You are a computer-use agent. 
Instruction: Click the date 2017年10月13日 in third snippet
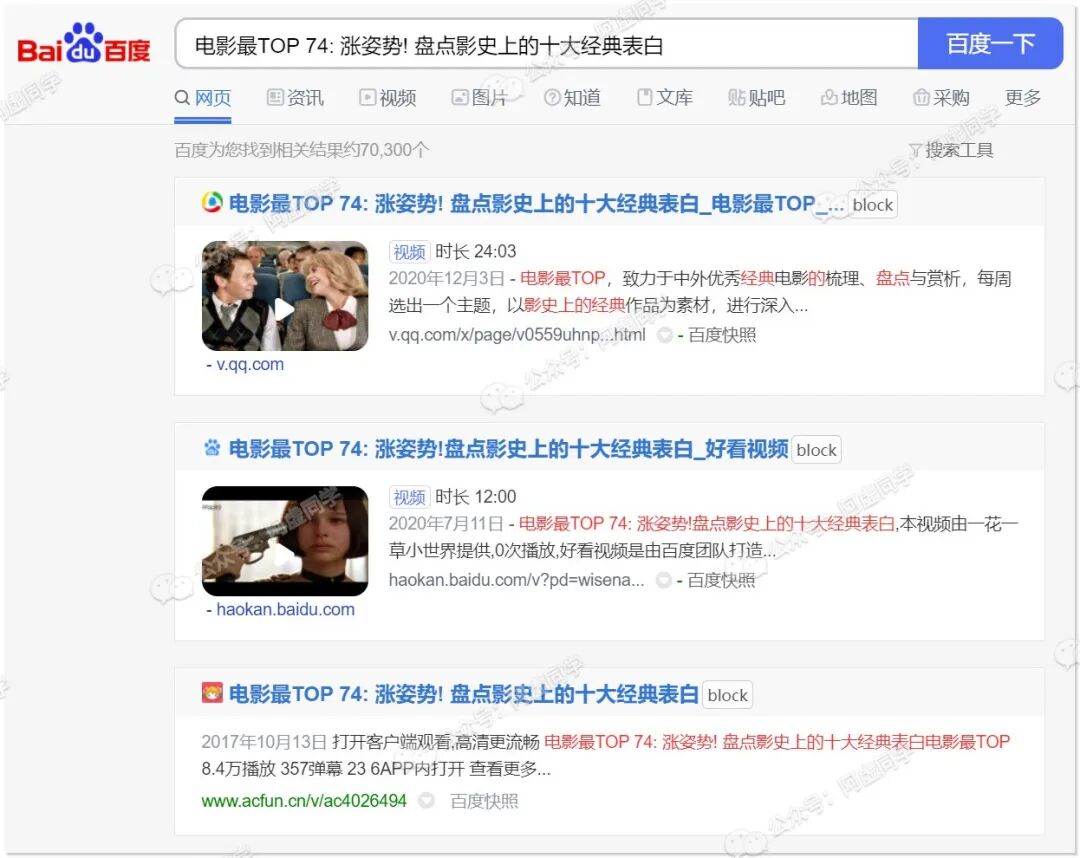coord(264,742)
